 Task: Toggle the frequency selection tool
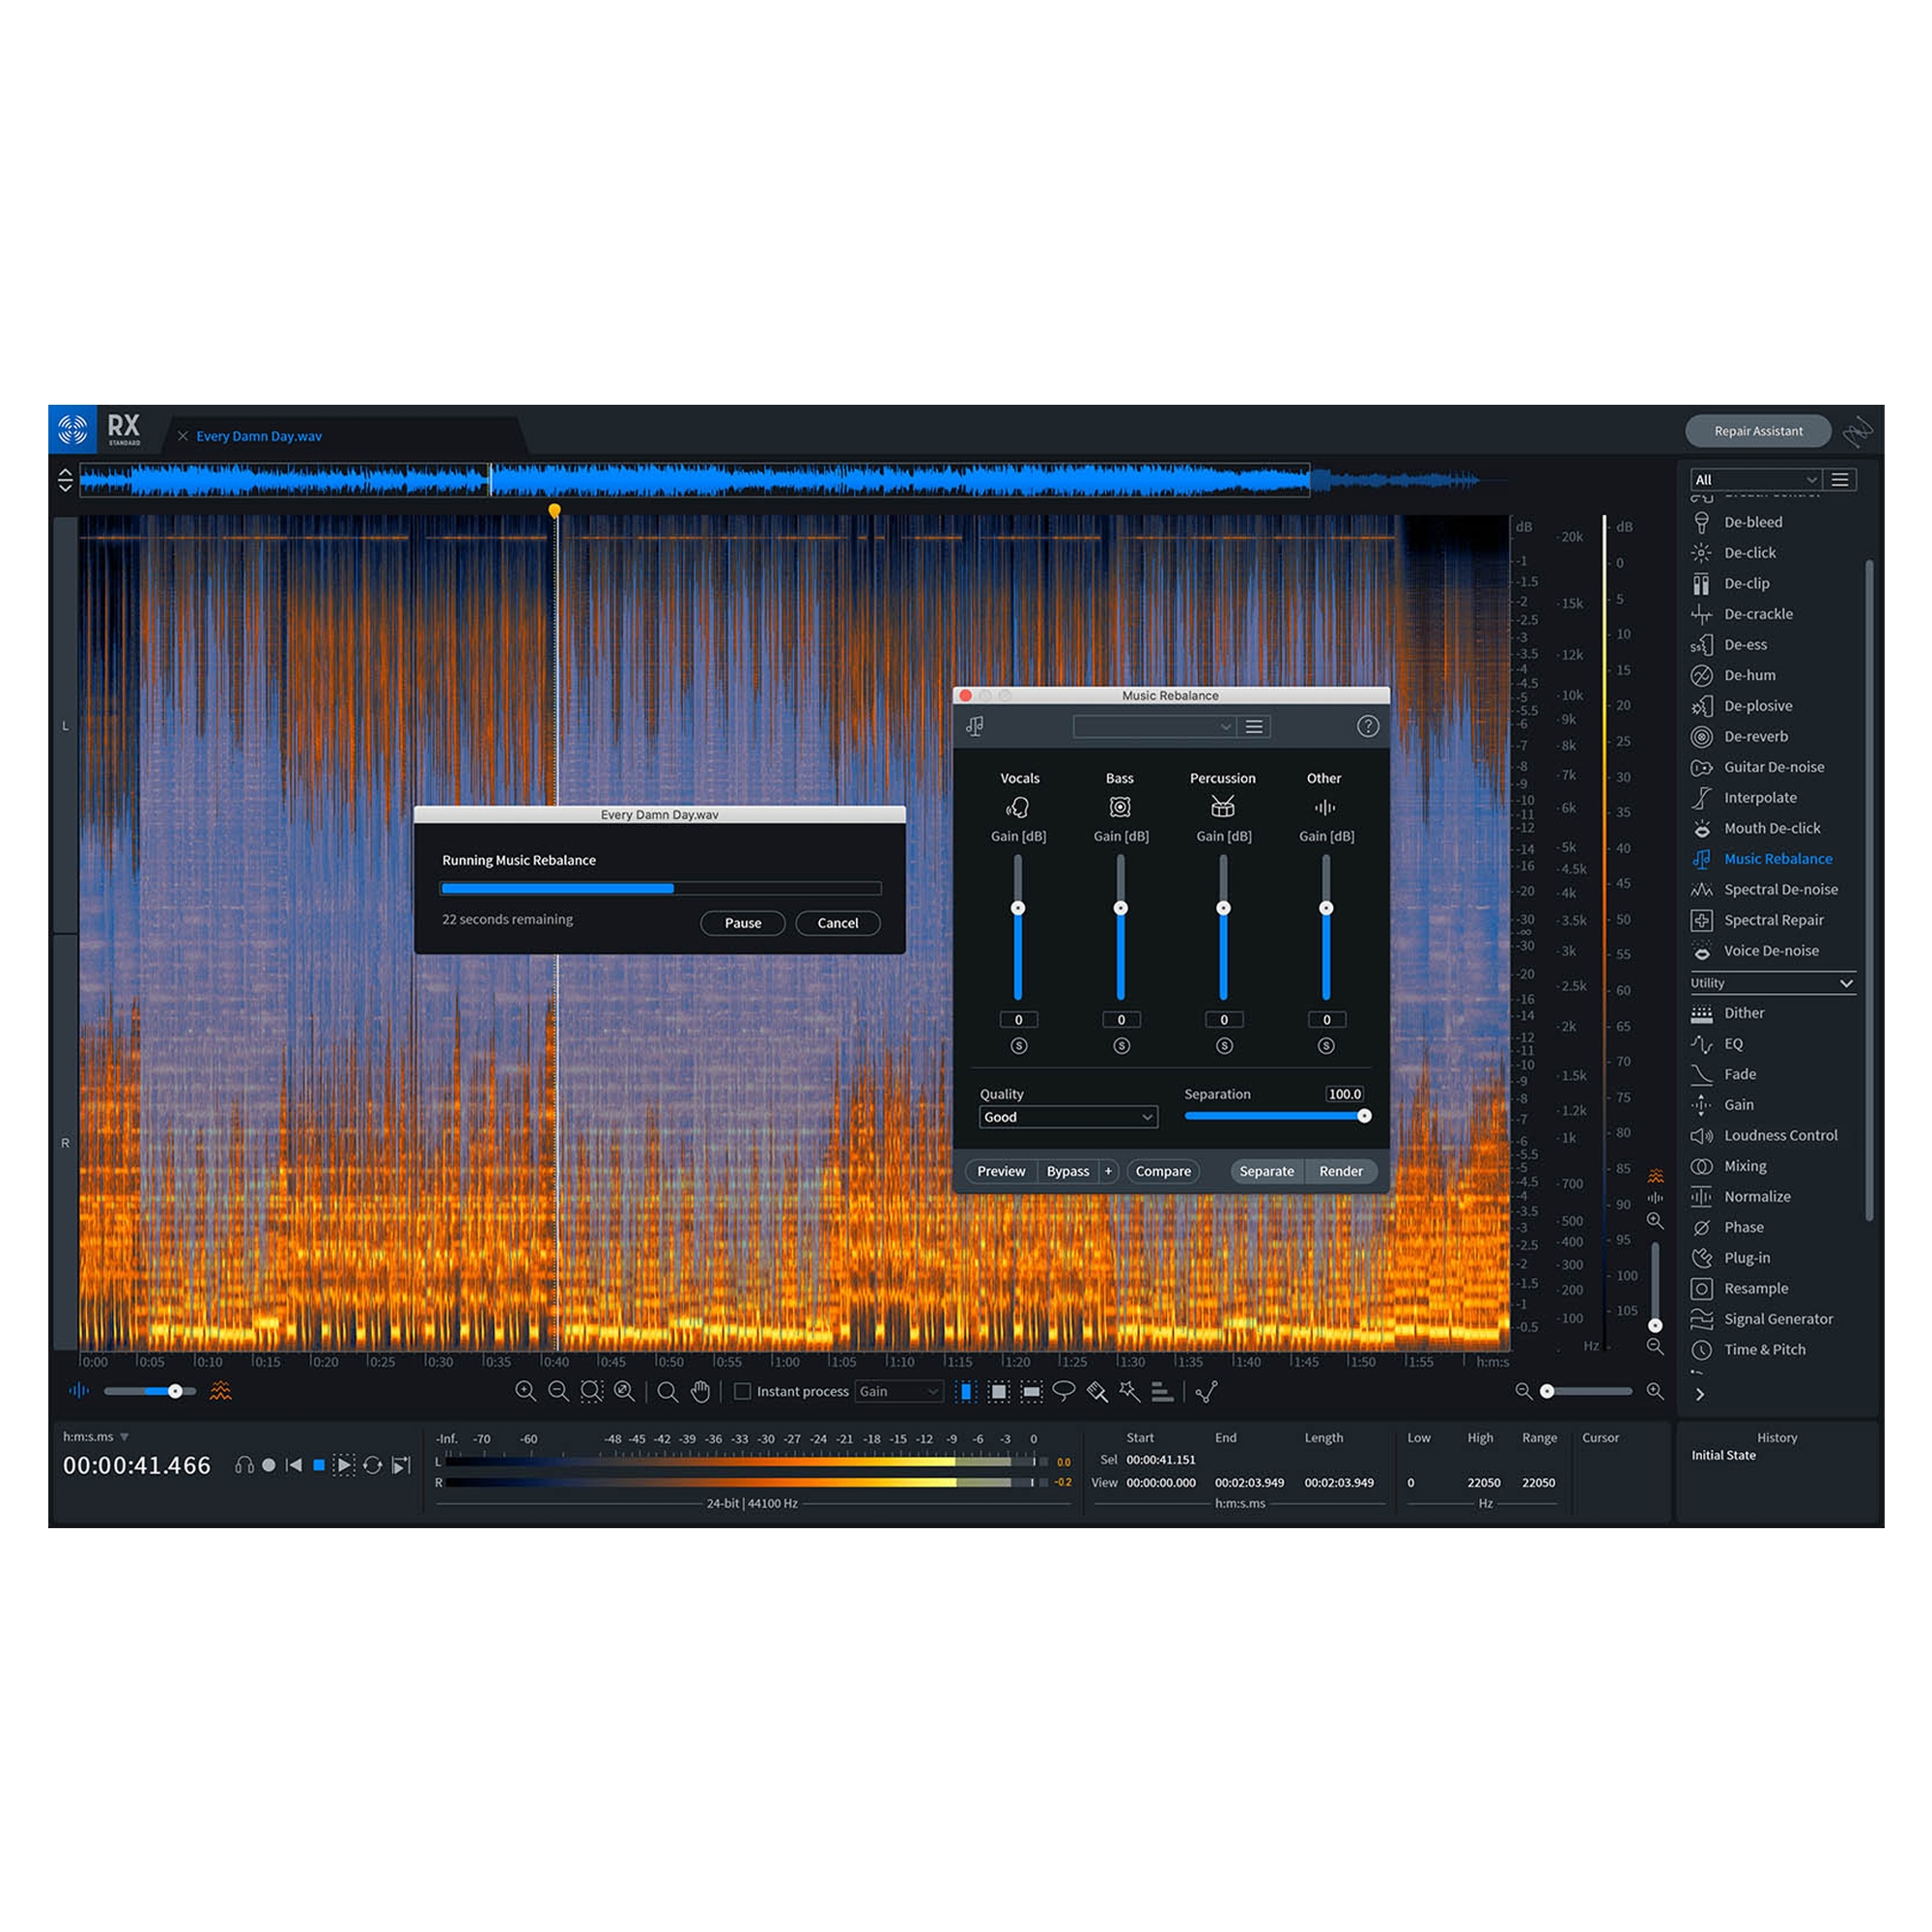[1032, 1391]
